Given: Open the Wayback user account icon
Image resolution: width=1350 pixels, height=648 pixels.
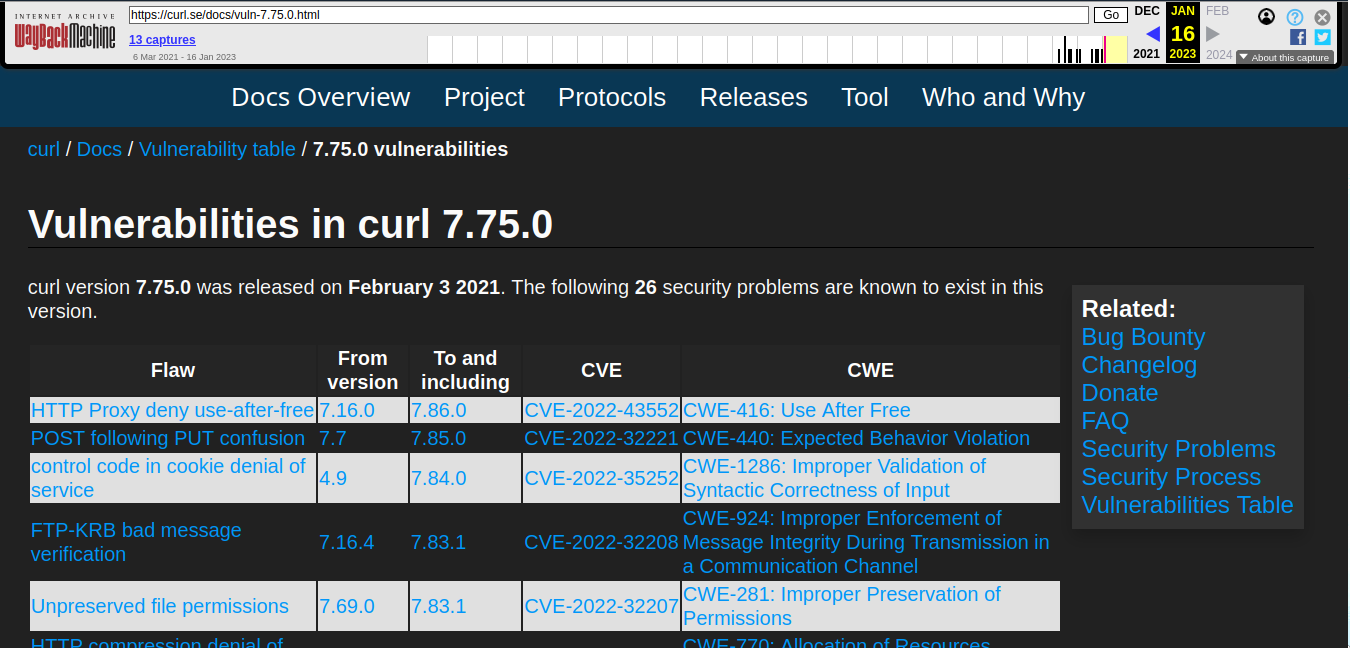Looking at the screenshot, I should 1267,17.
